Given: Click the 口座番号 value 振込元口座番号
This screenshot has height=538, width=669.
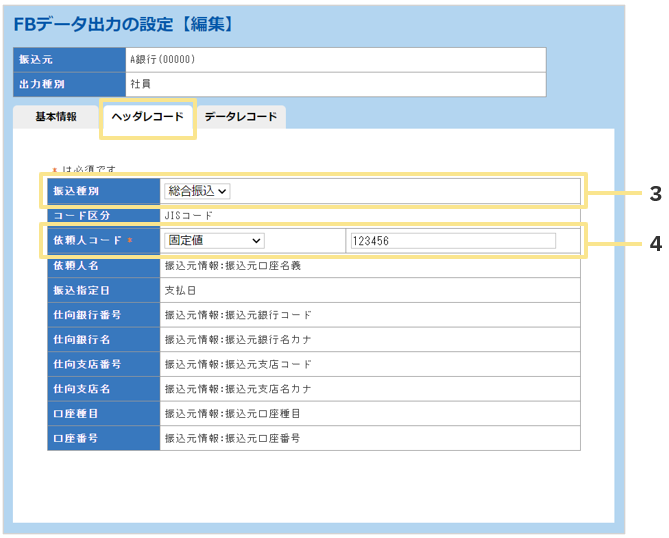Looking at the screenshot, I should point(232,438).
